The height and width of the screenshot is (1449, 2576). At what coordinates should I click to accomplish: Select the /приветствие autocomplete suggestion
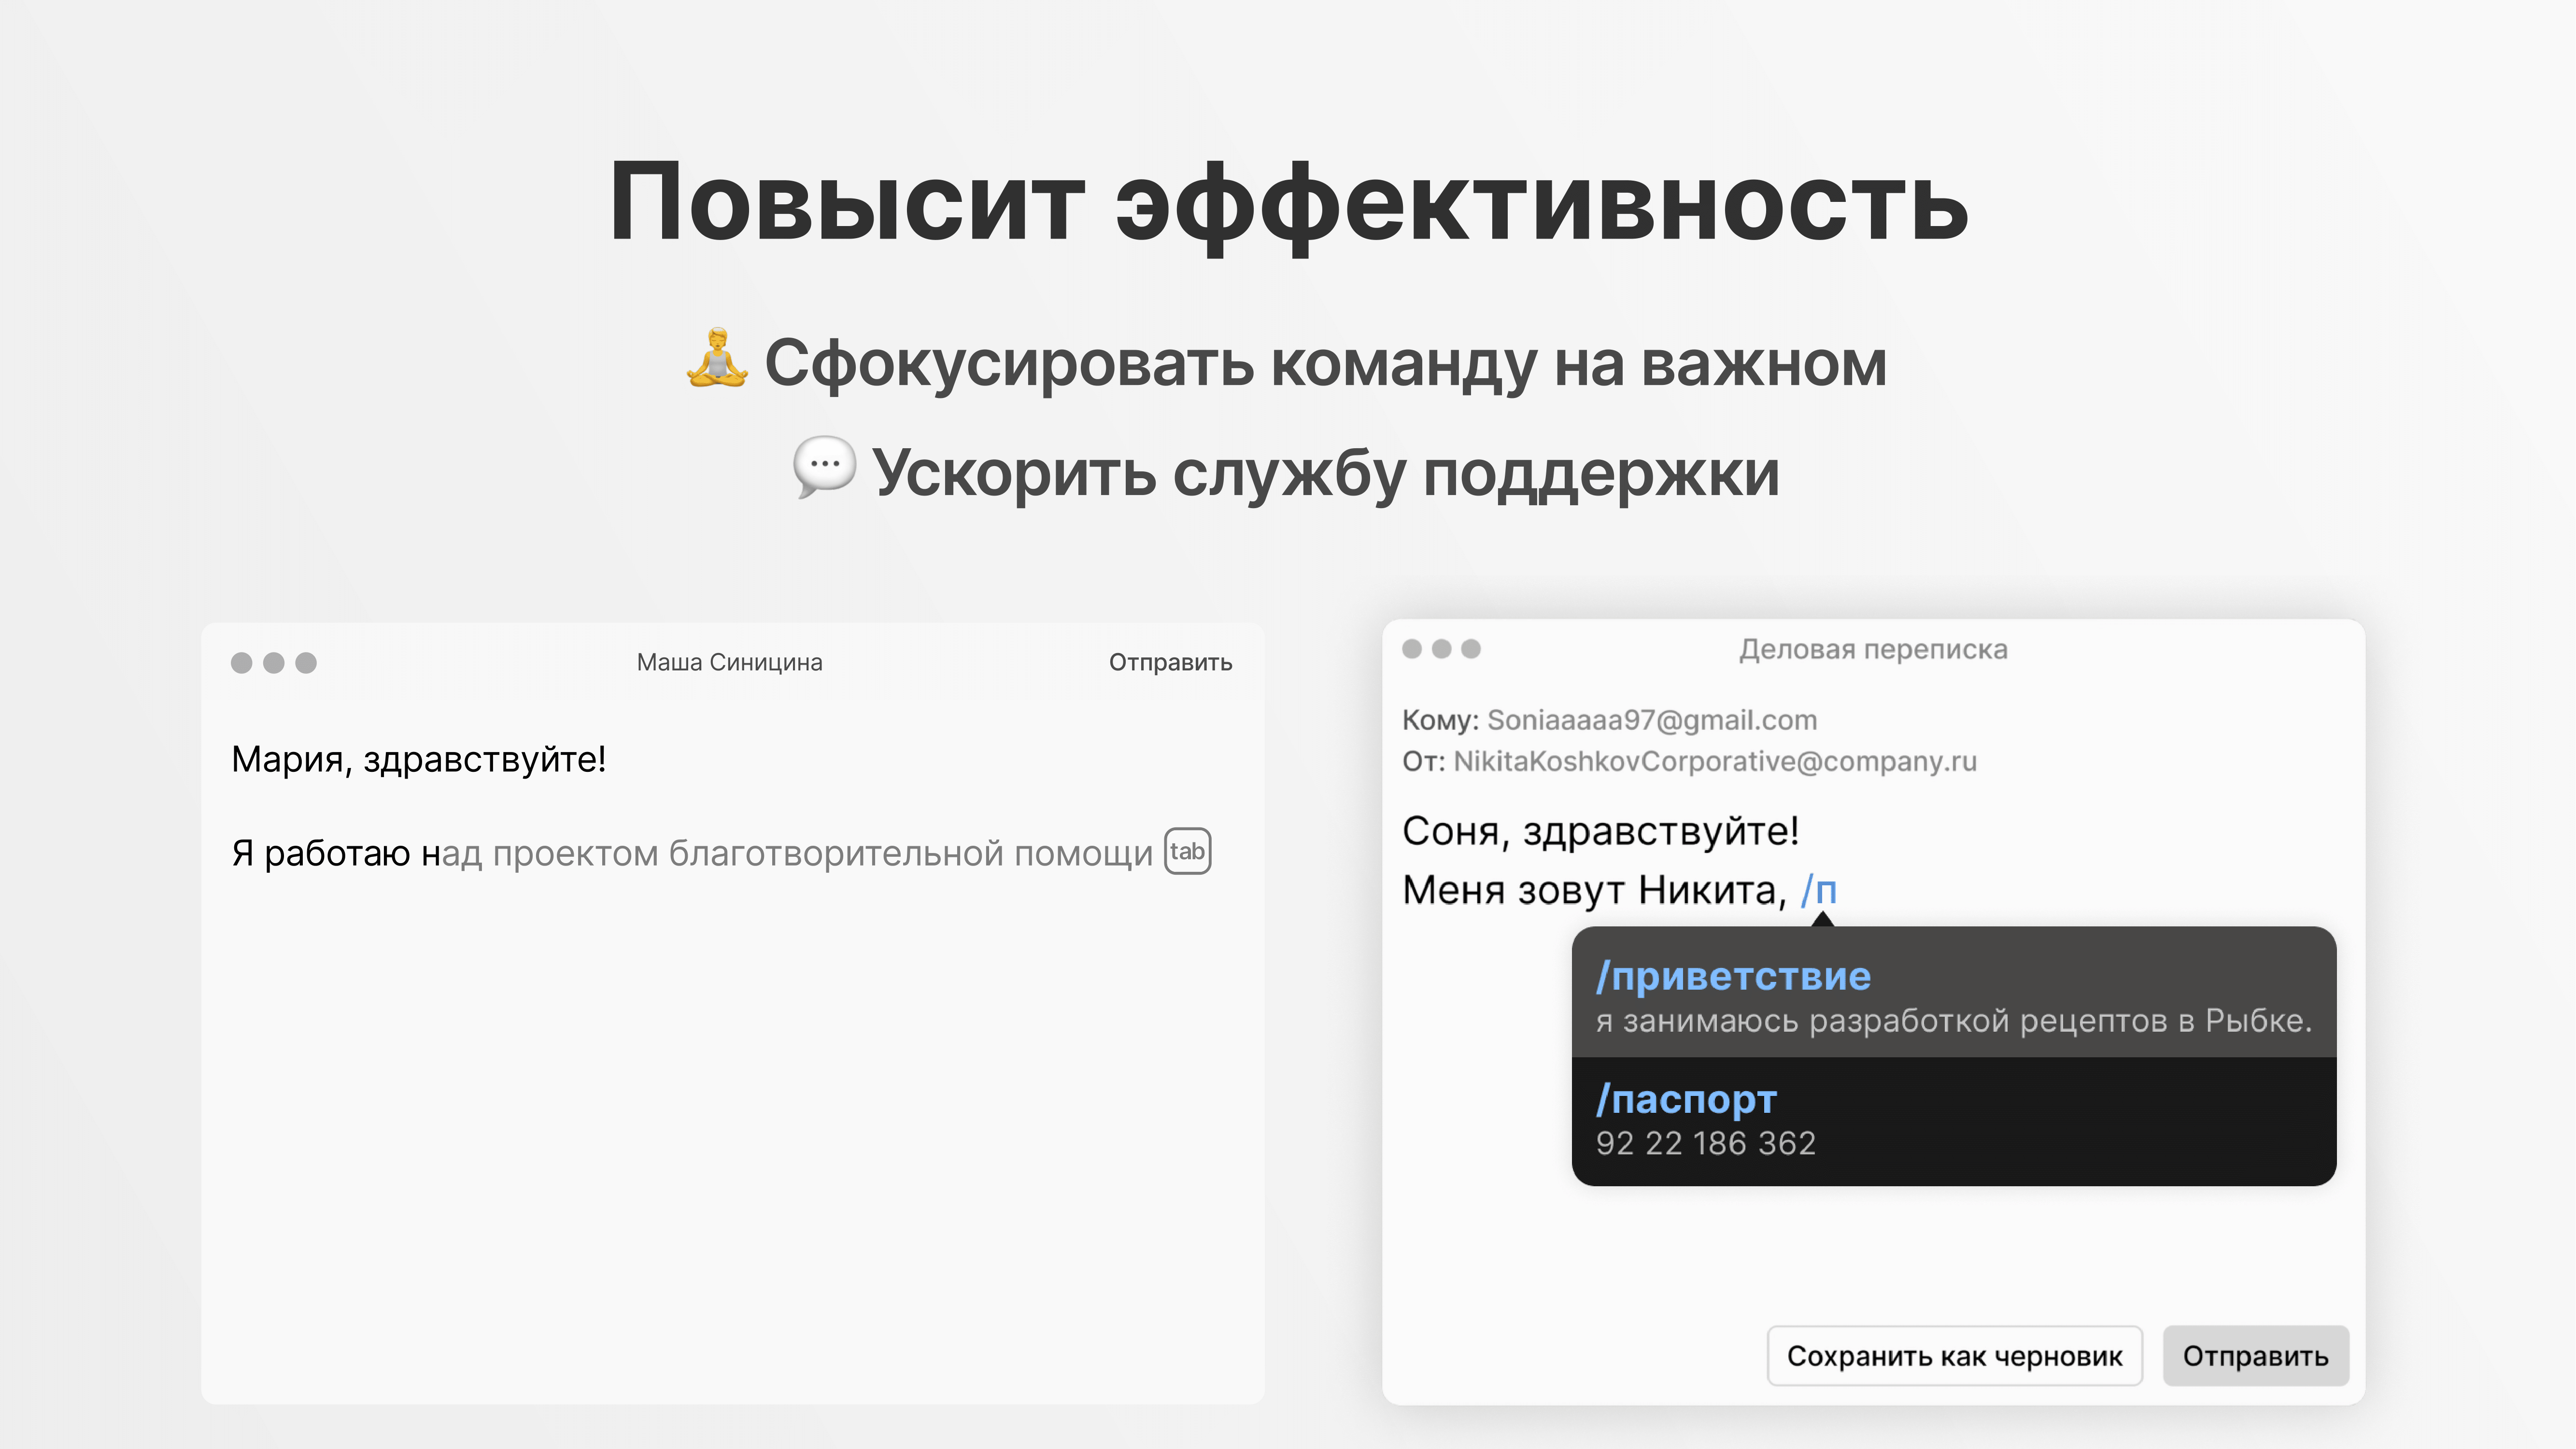tap(1954, 992)
